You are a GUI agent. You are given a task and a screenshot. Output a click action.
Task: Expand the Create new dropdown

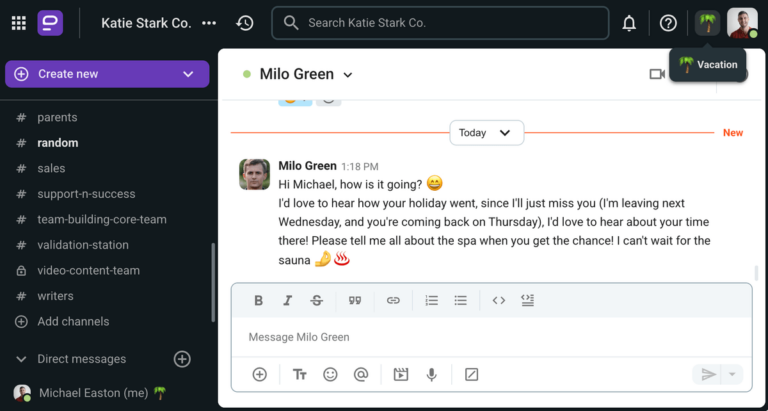[x=188, y=74]
